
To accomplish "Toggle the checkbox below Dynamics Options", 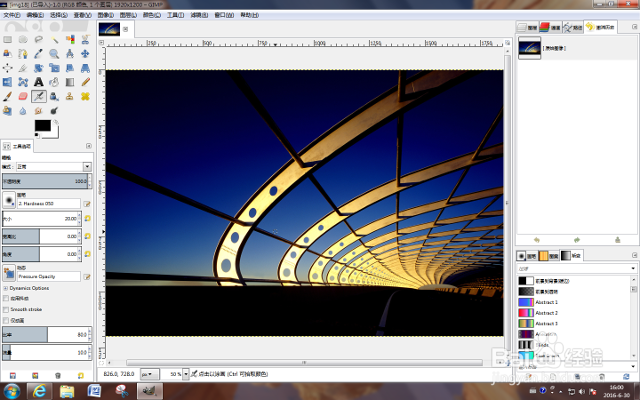I will click(6, 298).
